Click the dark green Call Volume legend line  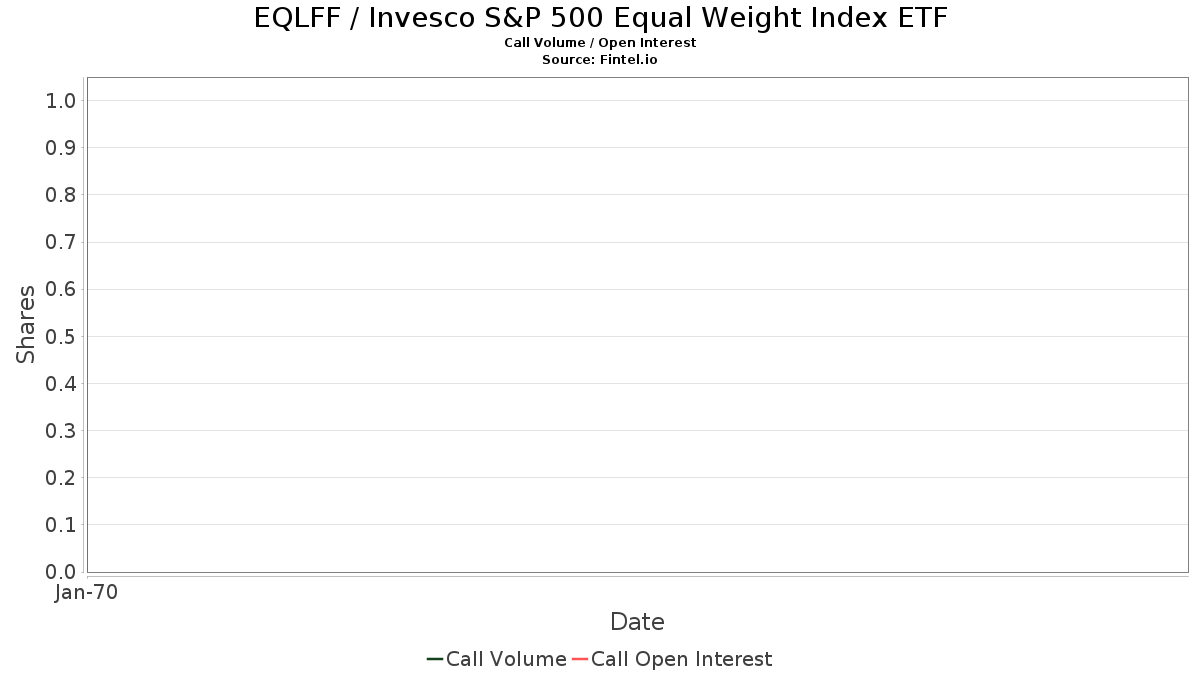click(x=435, y=659)
